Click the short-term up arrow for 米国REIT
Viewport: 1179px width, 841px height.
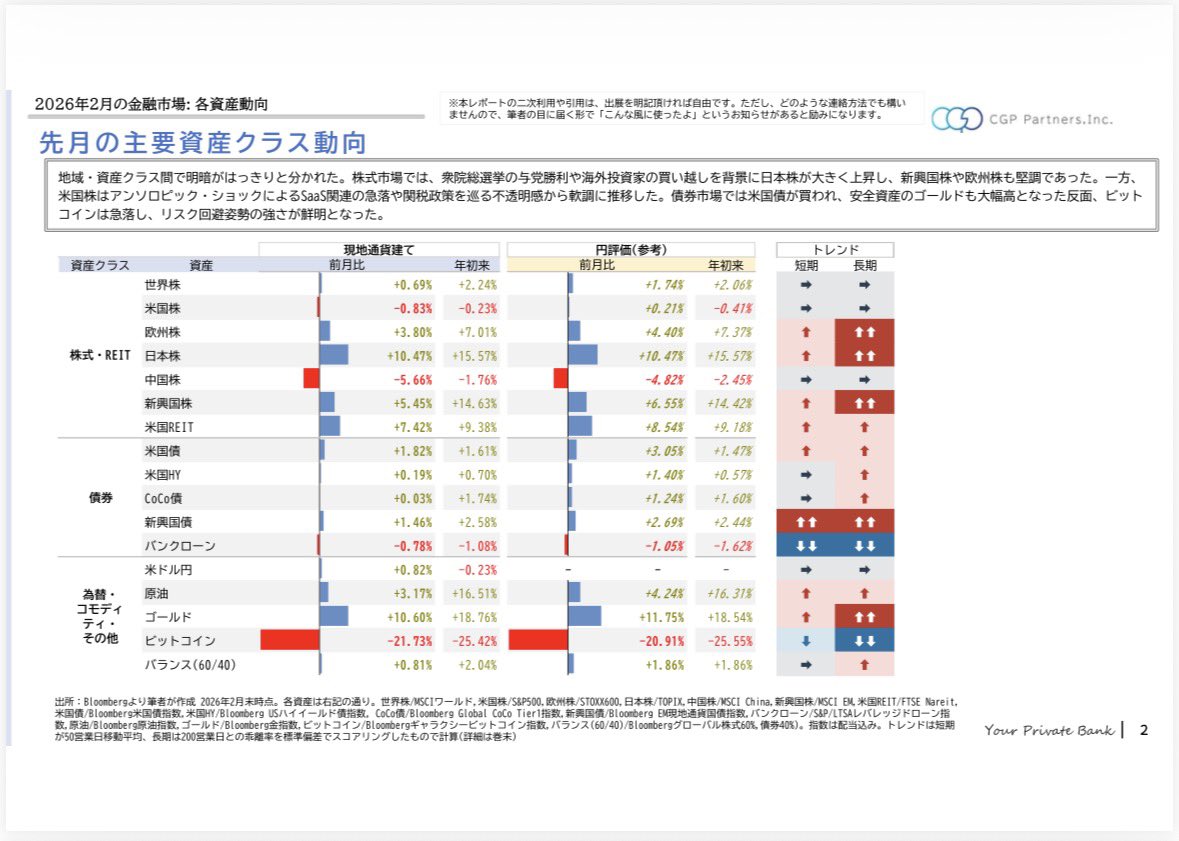805,427
